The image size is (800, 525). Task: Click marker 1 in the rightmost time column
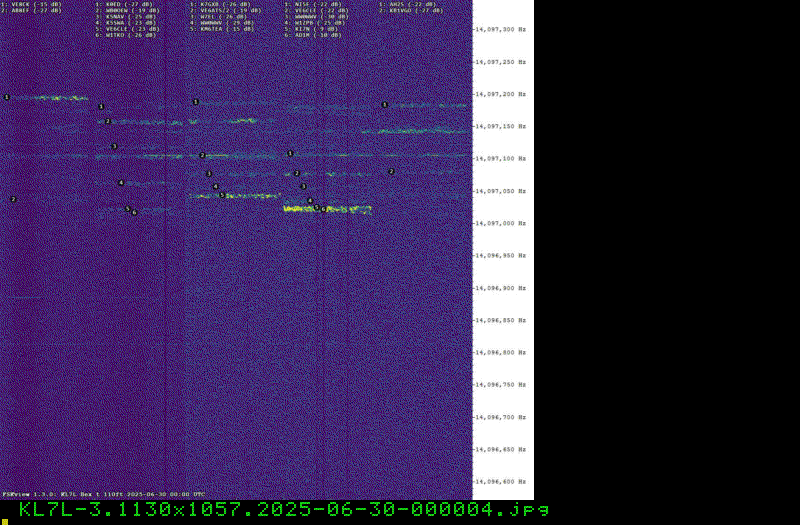pos(385,105)
